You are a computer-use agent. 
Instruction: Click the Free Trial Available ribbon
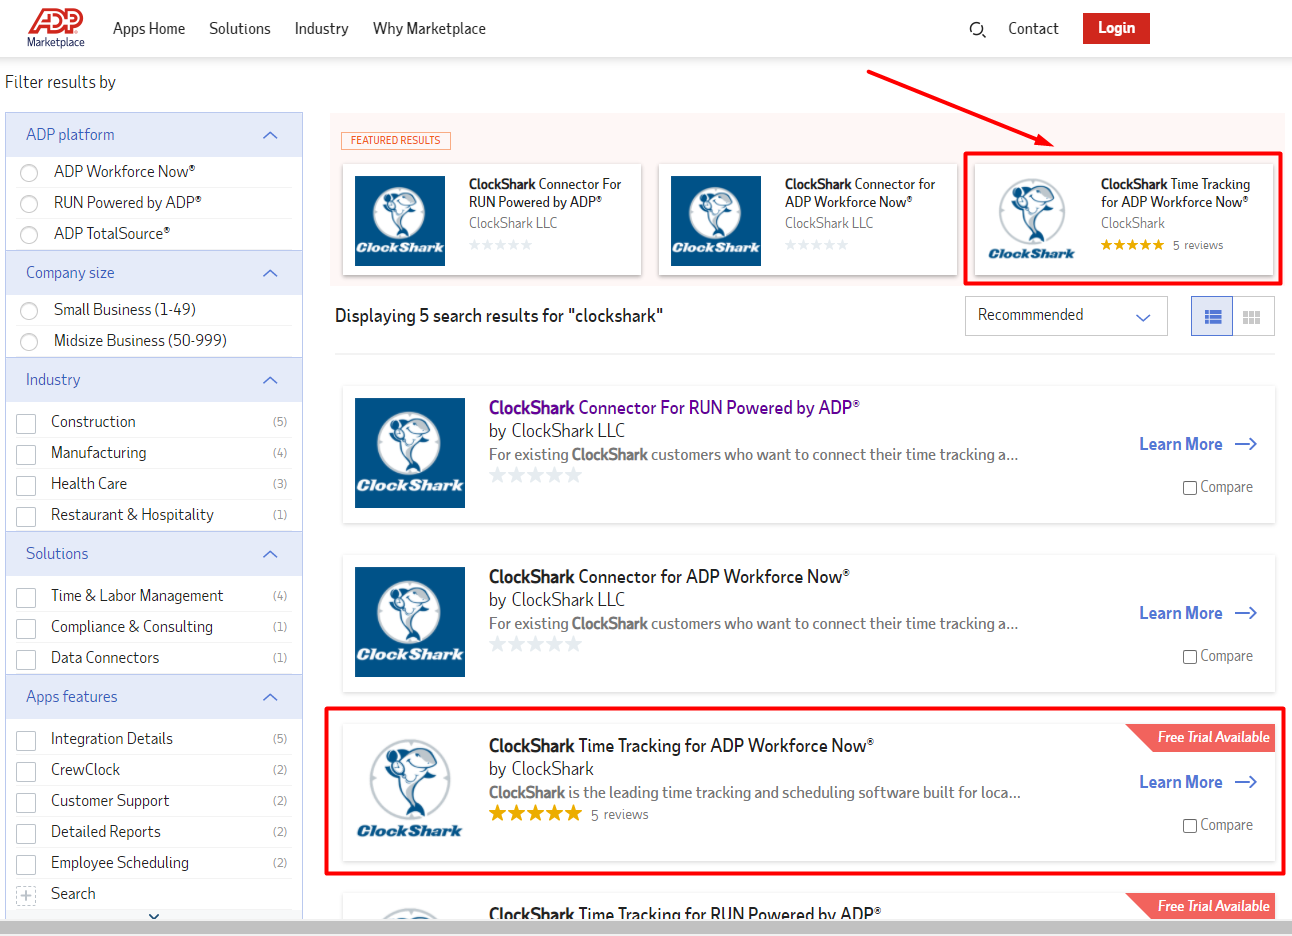1213,737
